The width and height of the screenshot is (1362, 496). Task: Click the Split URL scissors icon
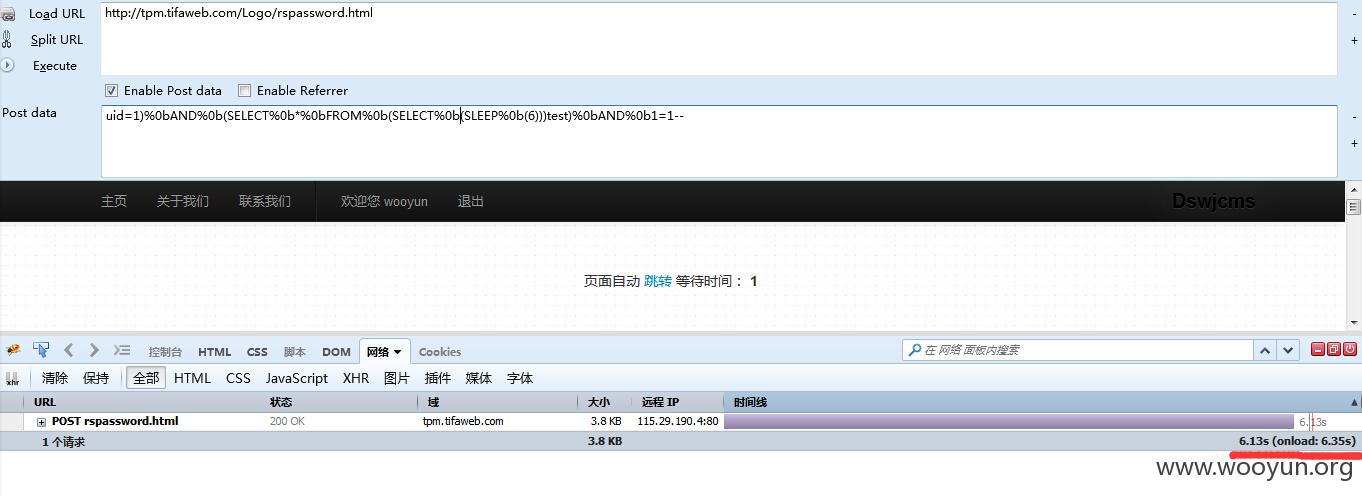pos(7,40)
